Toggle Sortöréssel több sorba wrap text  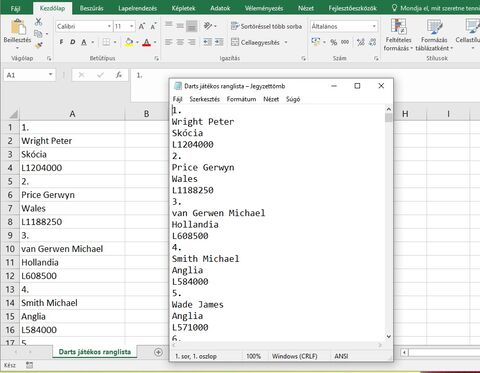tap(266, 26)
